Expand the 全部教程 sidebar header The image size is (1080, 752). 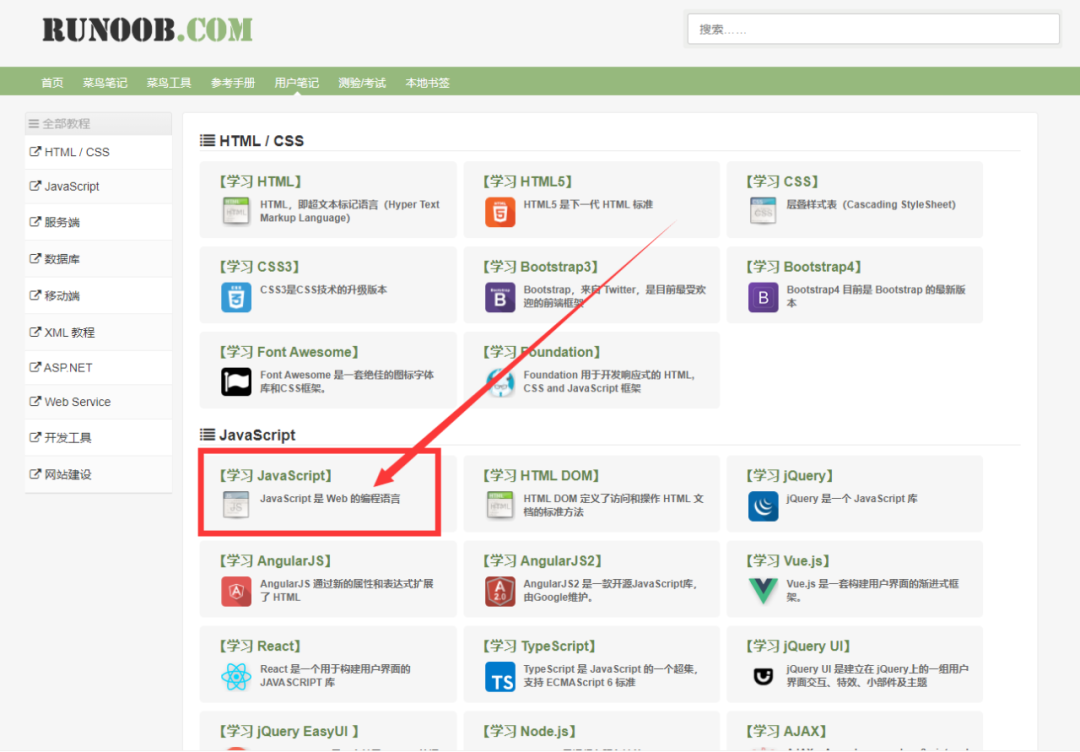pyautogui.click(x=60, y=124)
